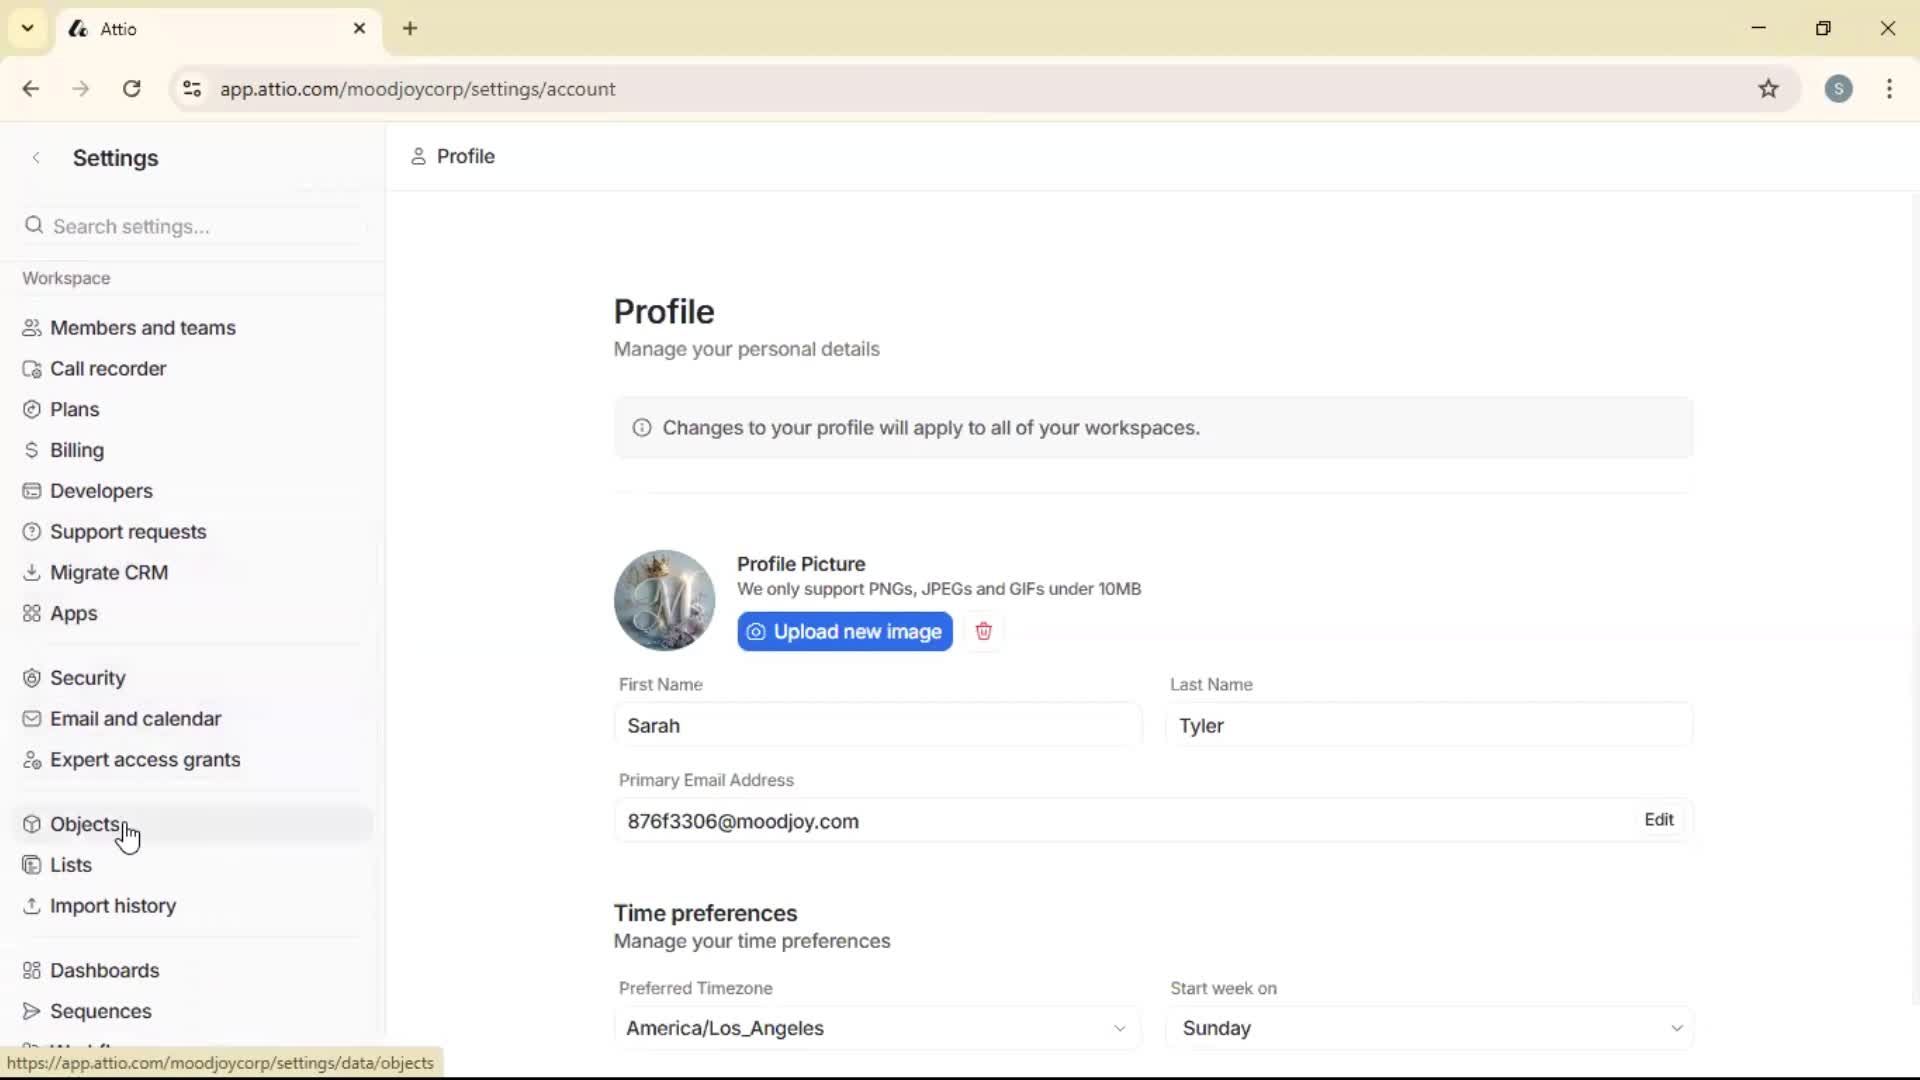Open the Billing settings page
Screen dimensions: 1920x1080
click(x=192, y=451)
